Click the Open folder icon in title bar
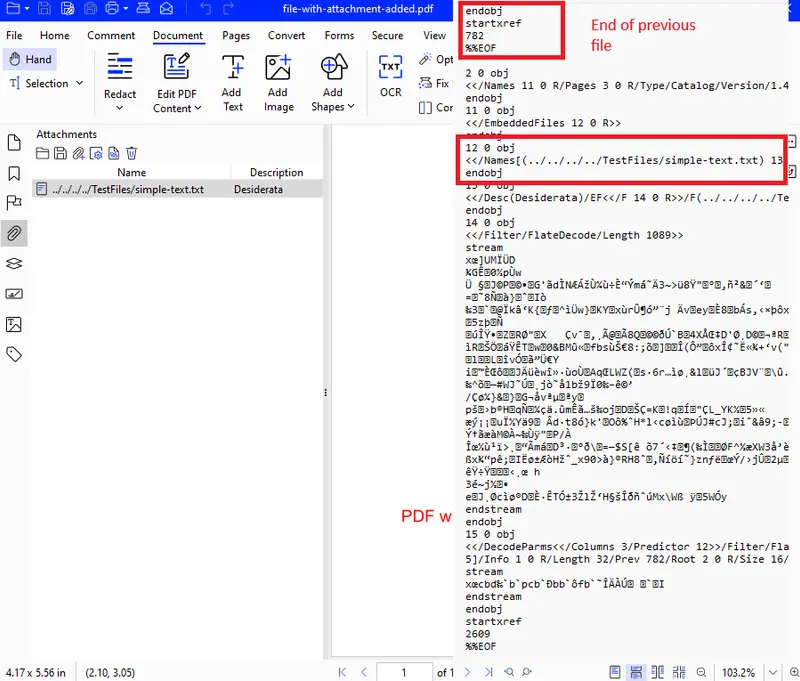Viewport: 800px width, 681px height. pyautogui.click(x=12, y=8)
